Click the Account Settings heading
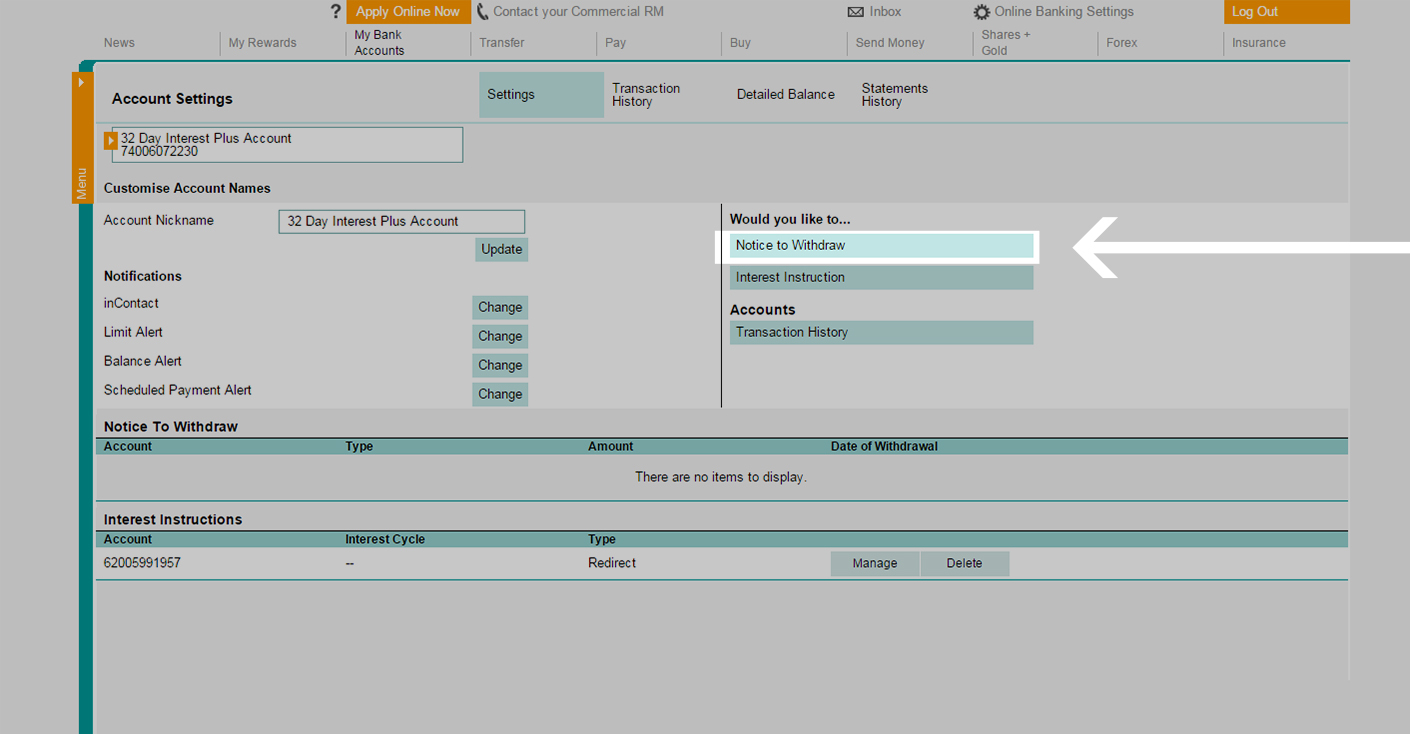 [x=172, y=99]
